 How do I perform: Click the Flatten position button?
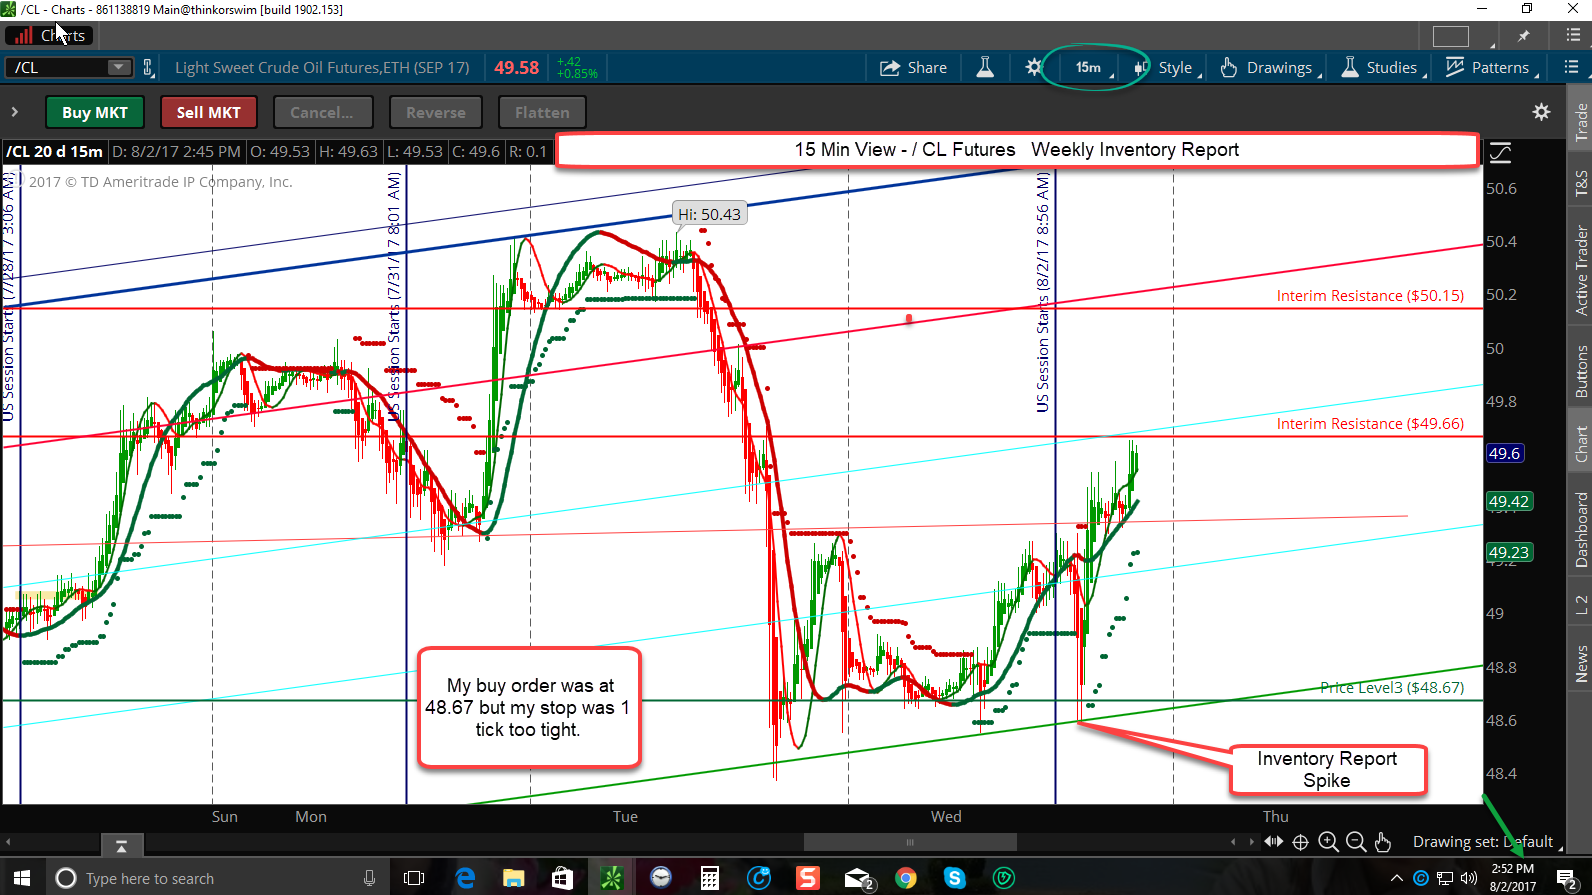[542, 112]
